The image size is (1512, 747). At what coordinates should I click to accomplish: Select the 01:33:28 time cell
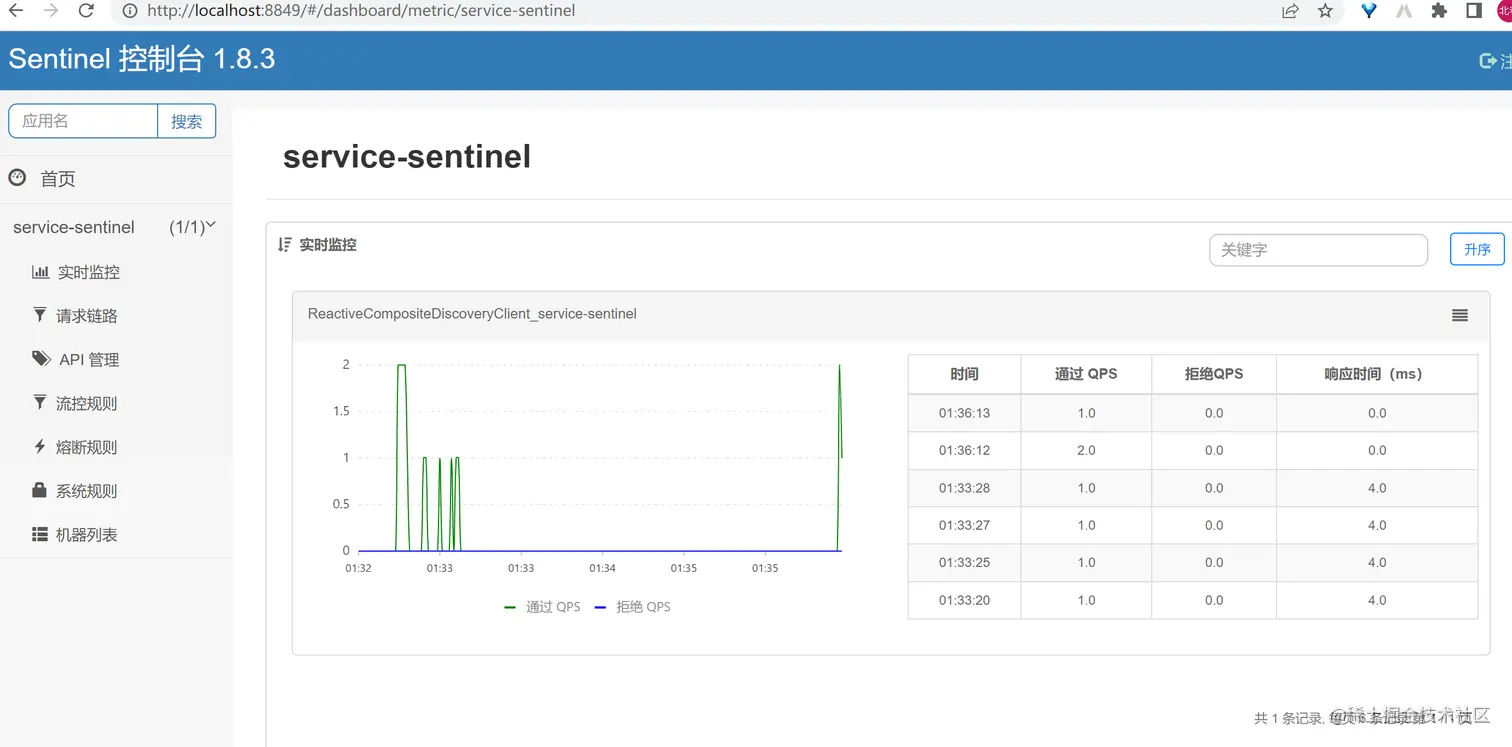(x=965, y=488)
